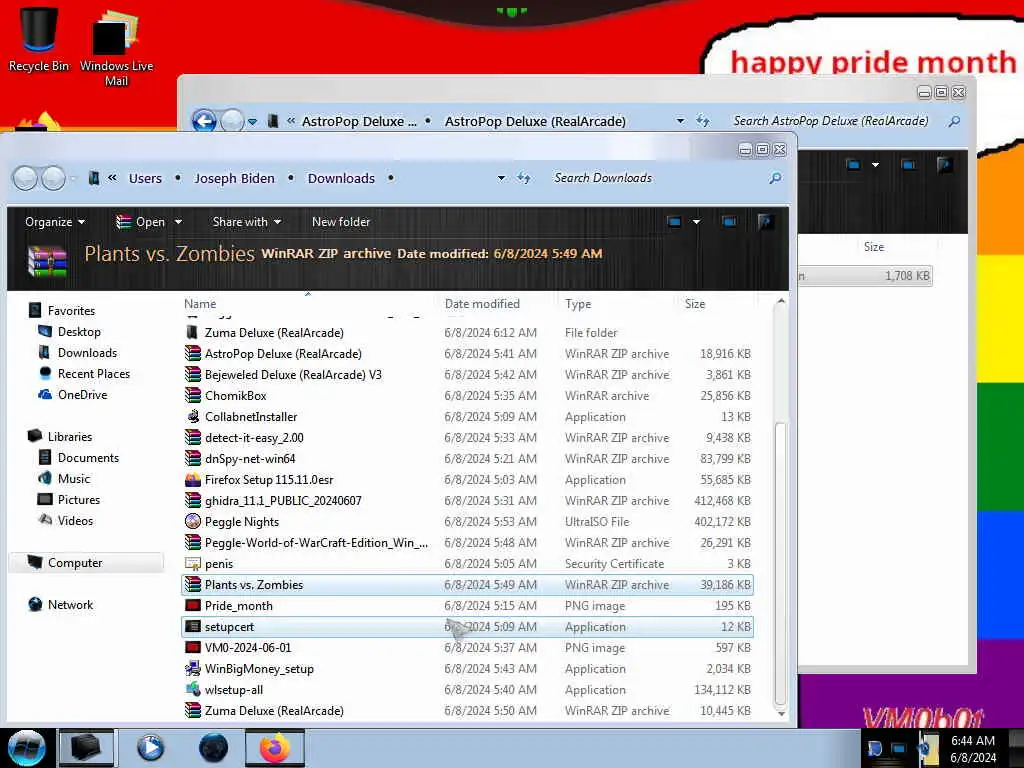1024x768 pixels.
Task: Select the Peggle Nights disc icon
Action: coord(193,521)
